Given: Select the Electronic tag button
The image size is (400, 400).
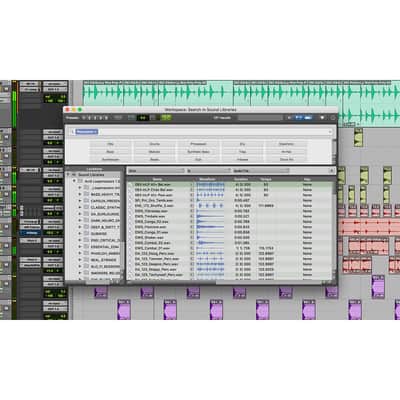Looking at the screenshot, I should [286, 144].
